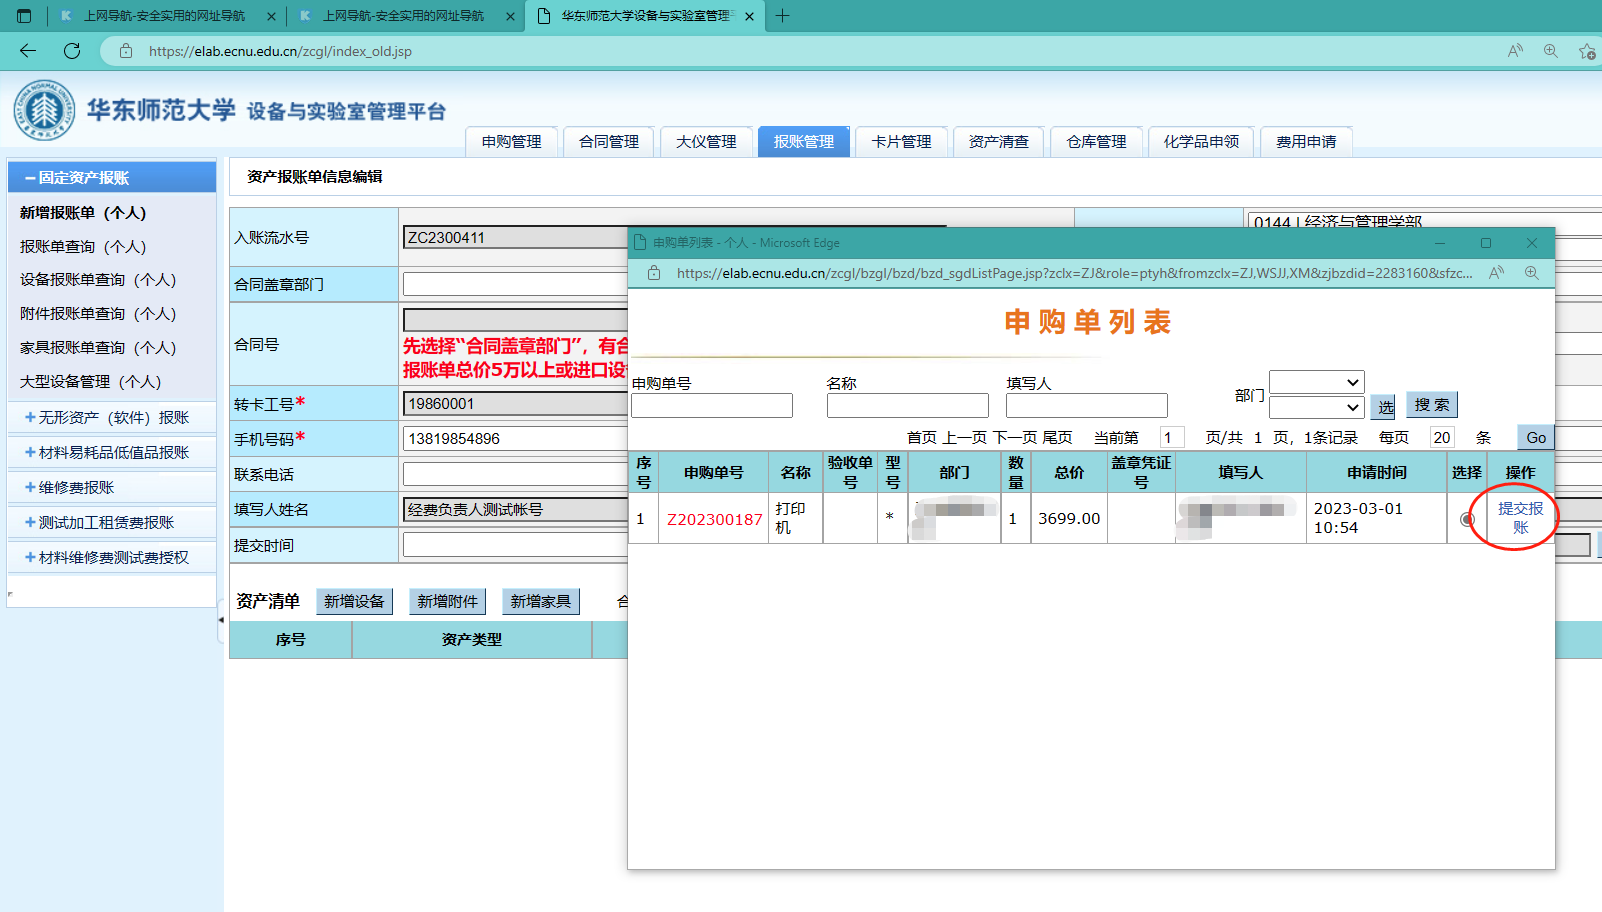This screenshot has width=1602, height=912.
Task: Open the 仓库管理 tab
Action: coord(1096,142)
